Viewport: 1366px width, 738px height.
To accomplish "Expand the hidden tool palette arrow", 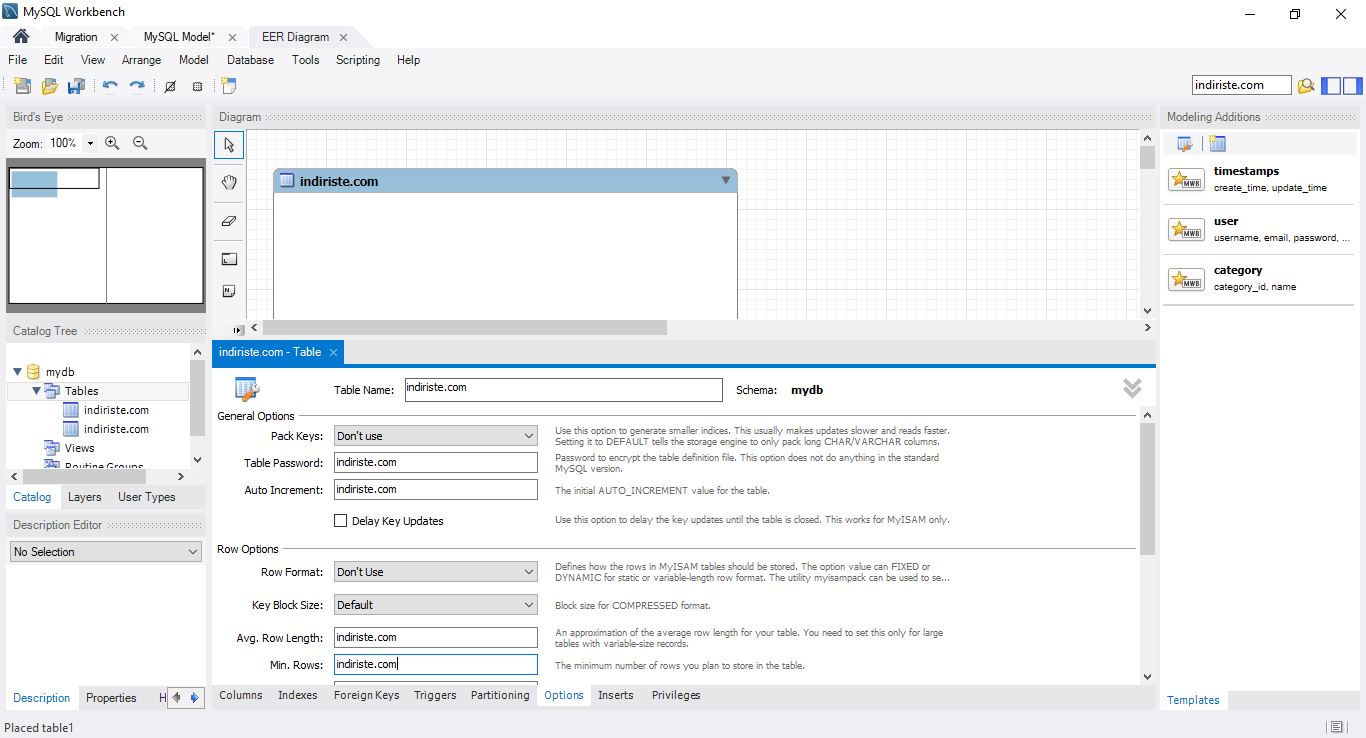I will [x=237, y=329].
